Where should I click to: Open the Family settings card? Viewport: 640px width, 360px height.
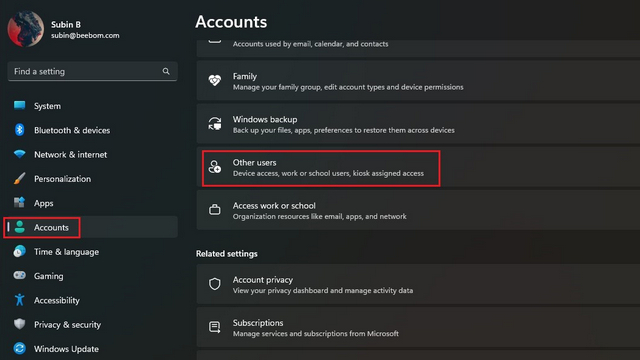pyautogui.click(x=418, y=81)
